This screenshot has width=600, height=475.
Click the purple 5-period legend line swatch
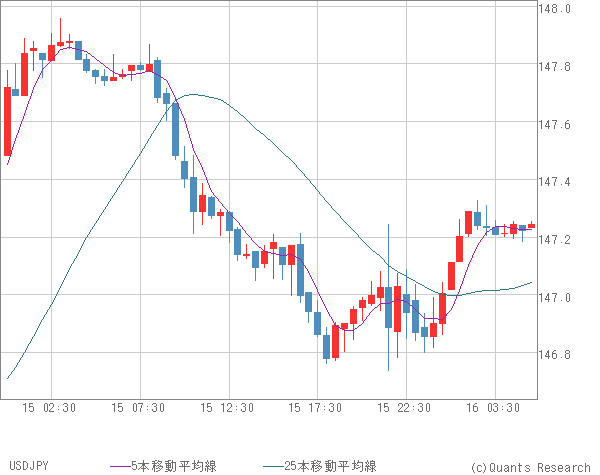pos(121,466)
